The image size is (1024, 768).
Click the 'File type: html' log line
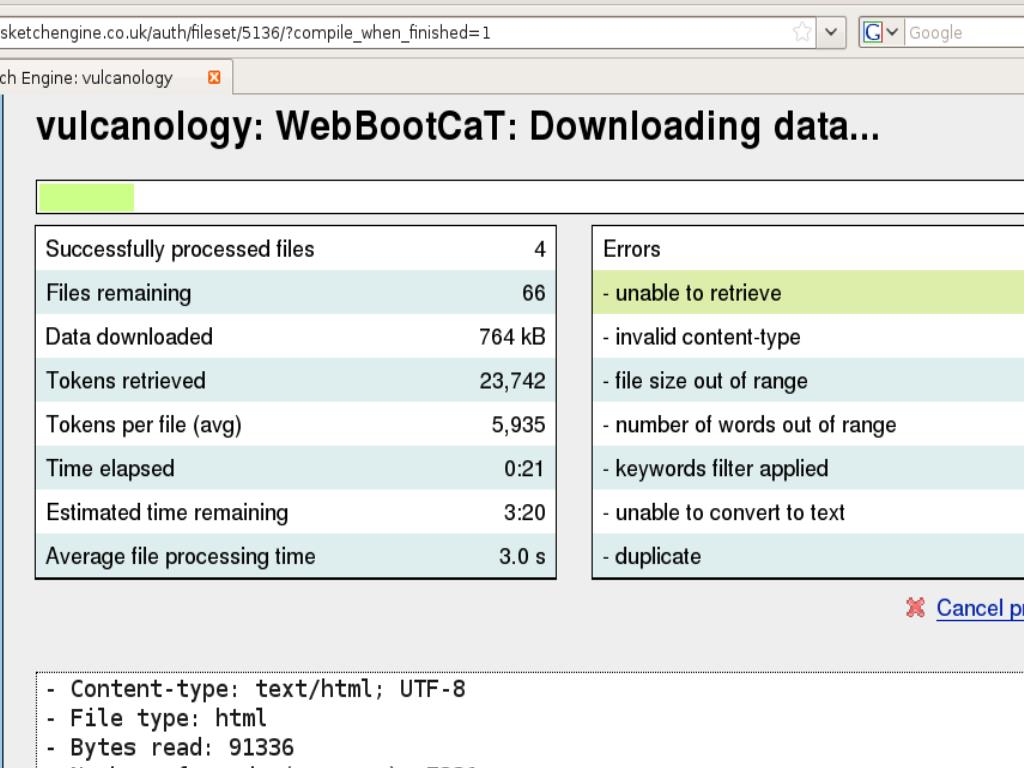coord(156,718)
